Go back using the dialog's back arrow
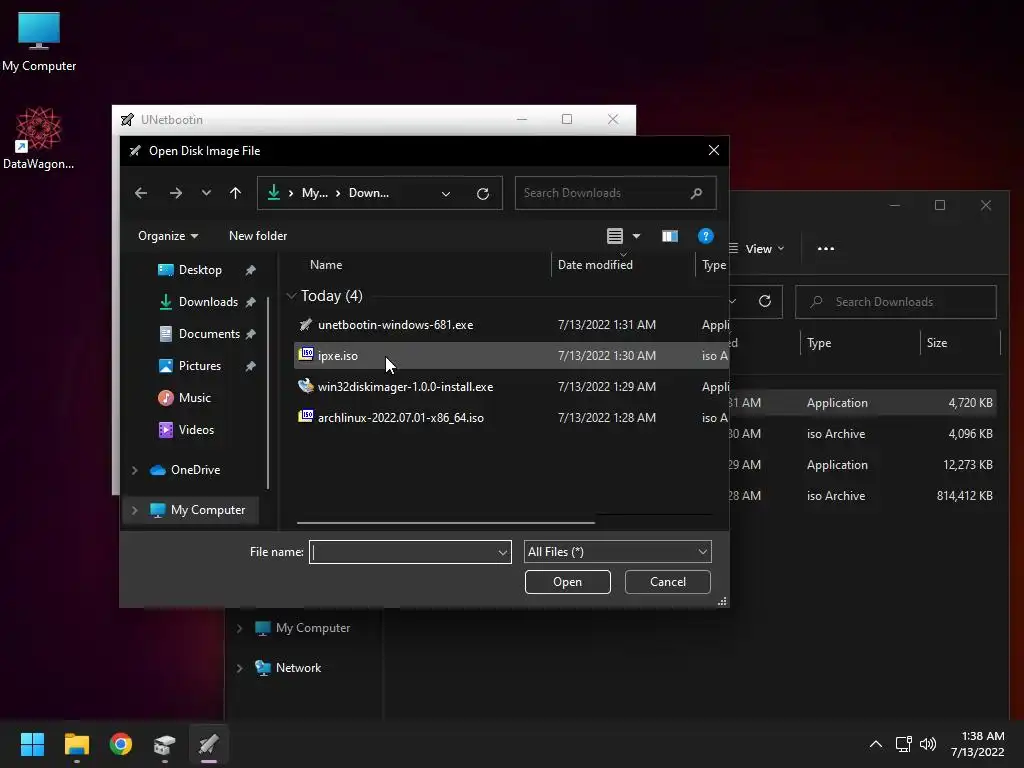 tap(141, 193)
